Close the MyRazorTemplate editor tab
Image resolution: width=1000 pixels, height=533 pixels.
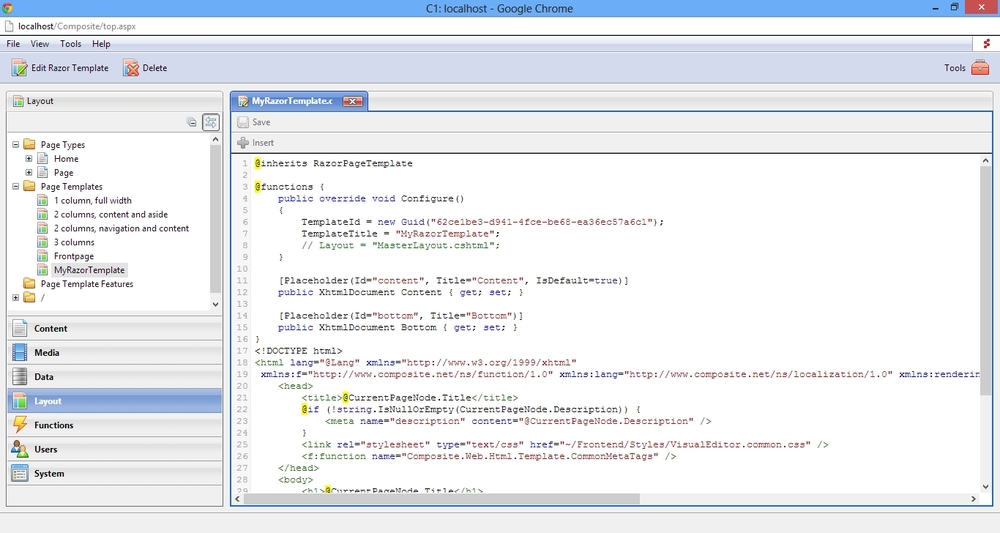[353, 101]
